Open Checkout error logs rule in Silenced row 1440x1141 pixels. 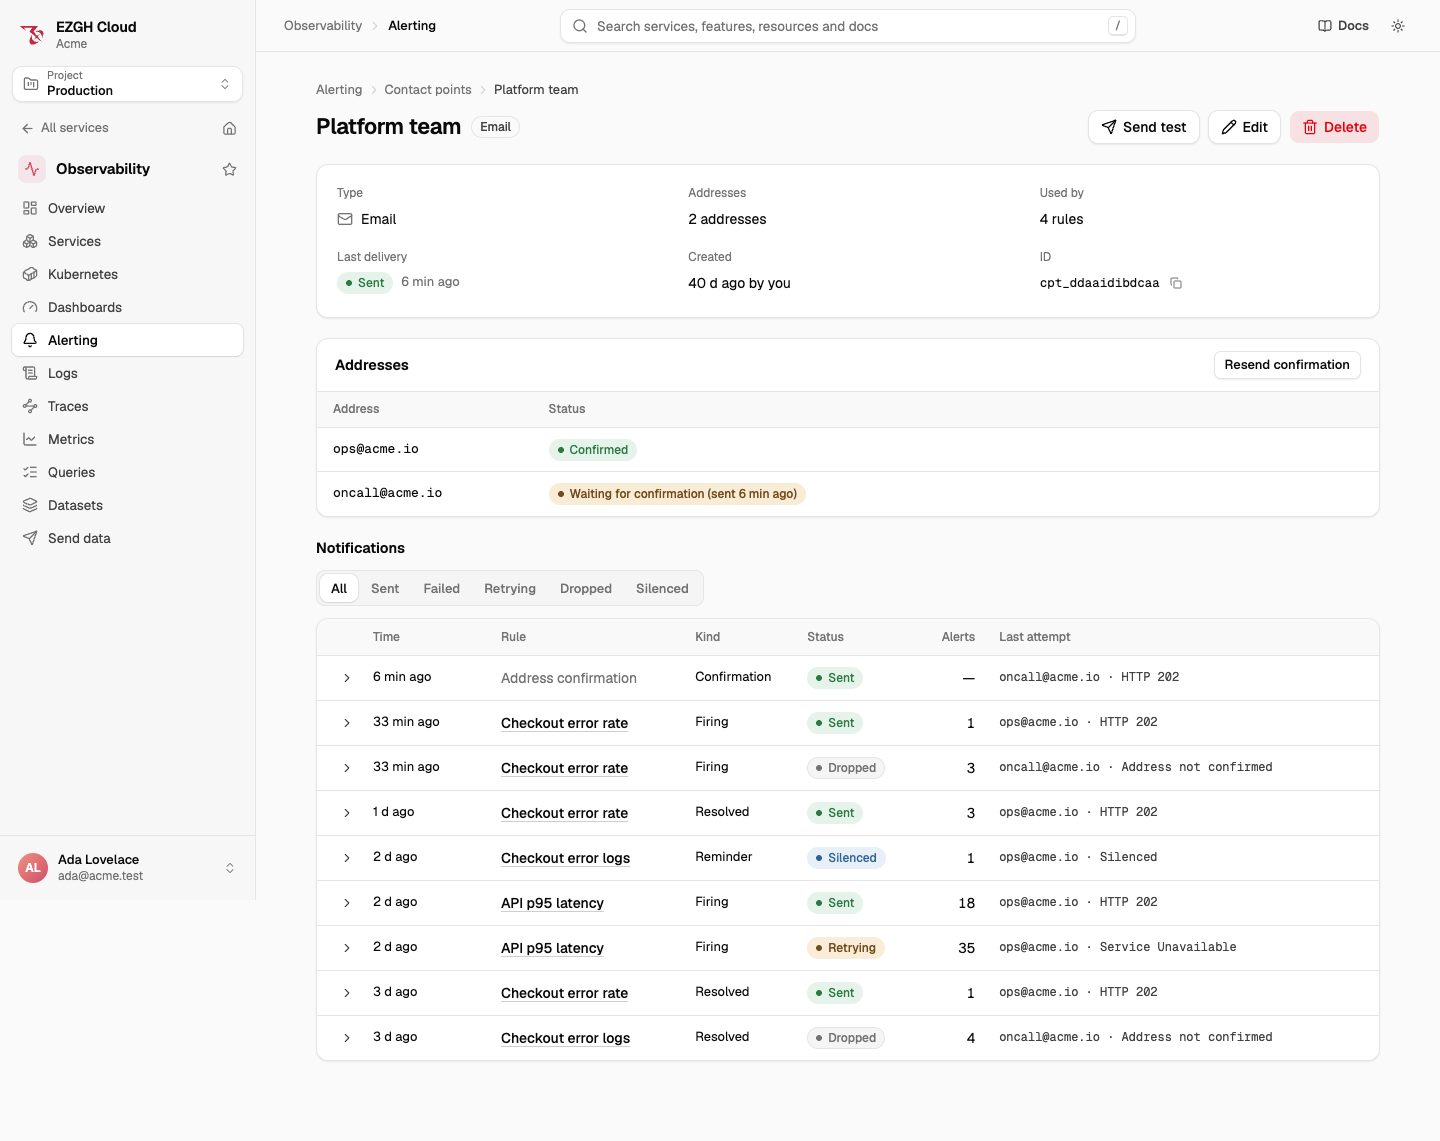click(565, 858)
